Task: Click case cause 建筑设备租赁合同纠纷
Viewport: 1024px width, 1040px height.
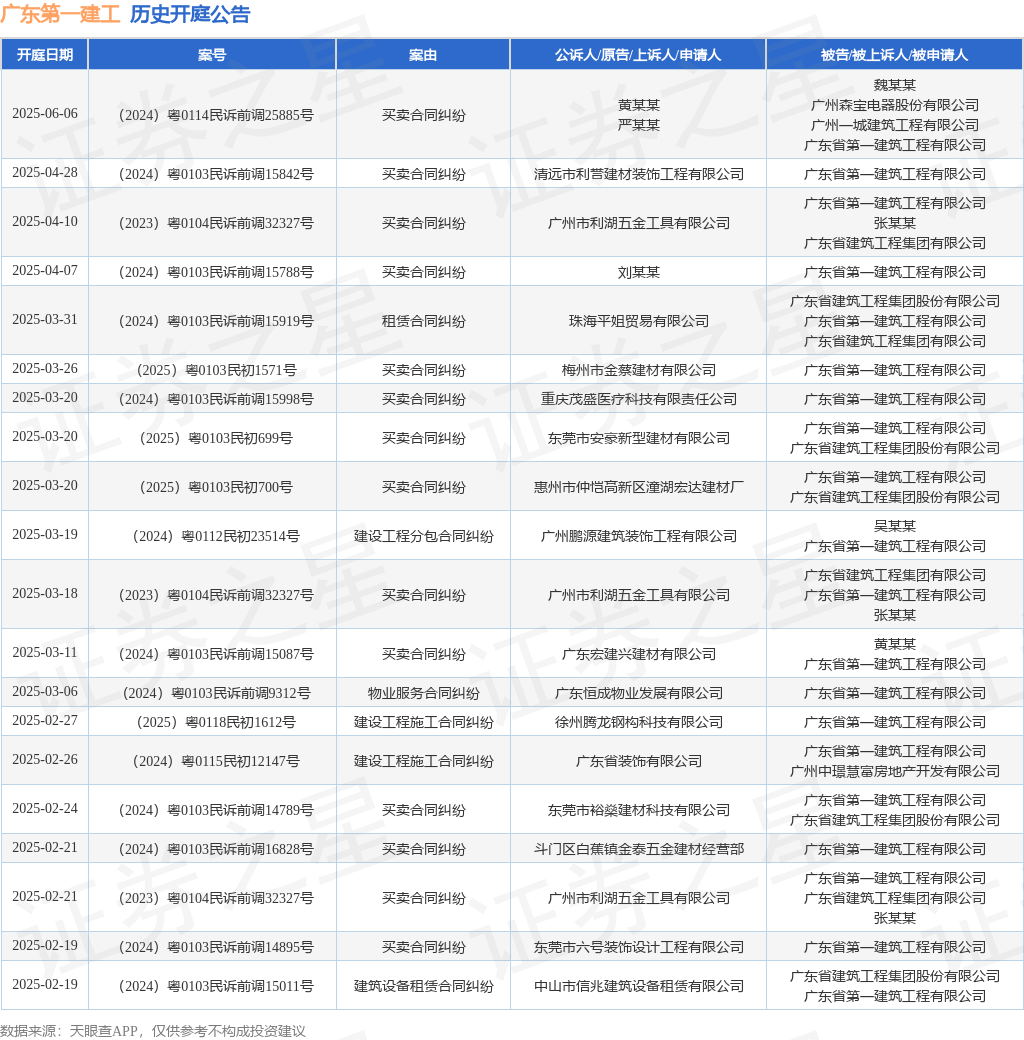Action: tap(423, 987)
